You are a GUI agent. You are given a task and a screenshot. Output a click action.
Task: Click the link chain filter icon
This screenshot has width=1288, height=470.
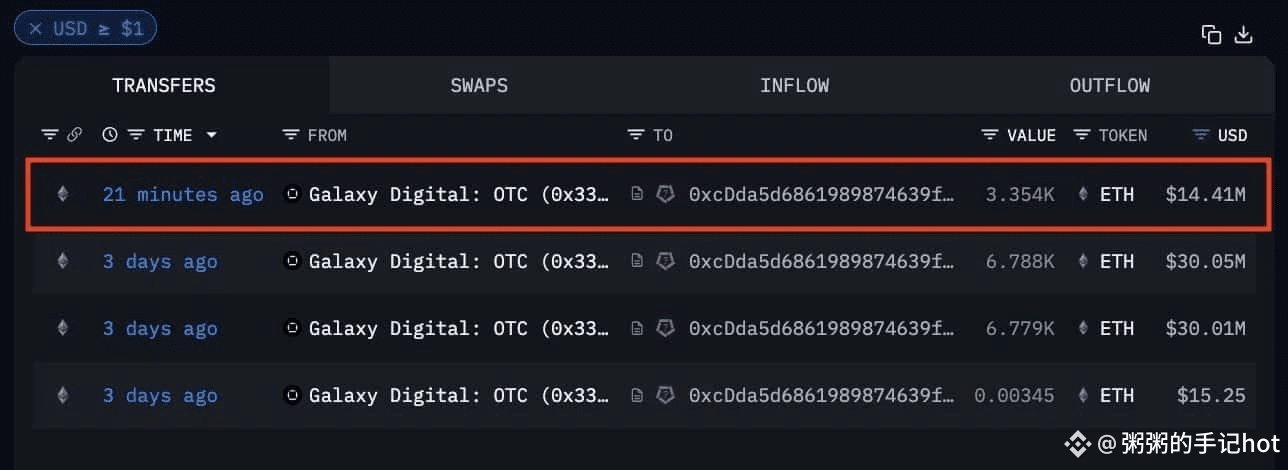click(74, 135)
